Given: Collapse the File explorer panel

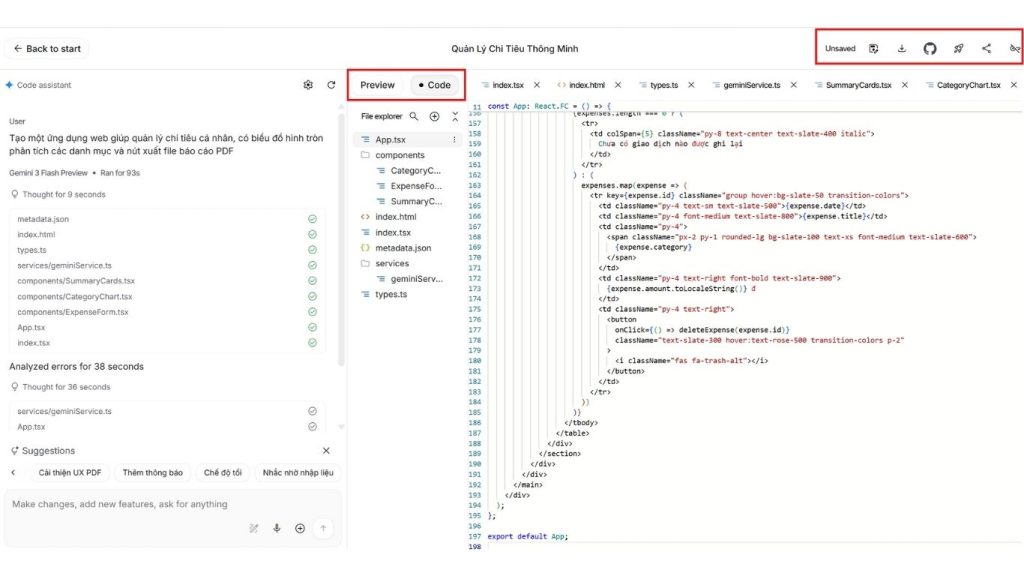Looking at the screenshot, I should [x=455, y=116].
